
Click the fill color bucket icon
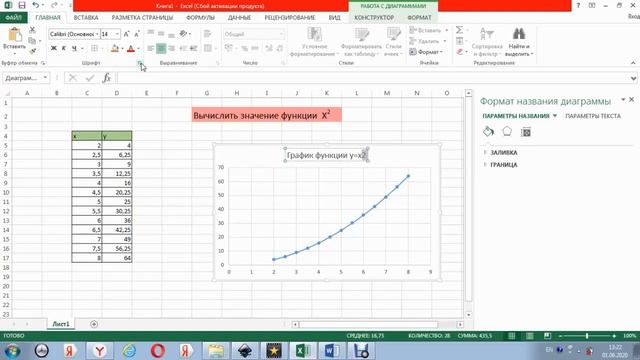[x=115, y=49]
